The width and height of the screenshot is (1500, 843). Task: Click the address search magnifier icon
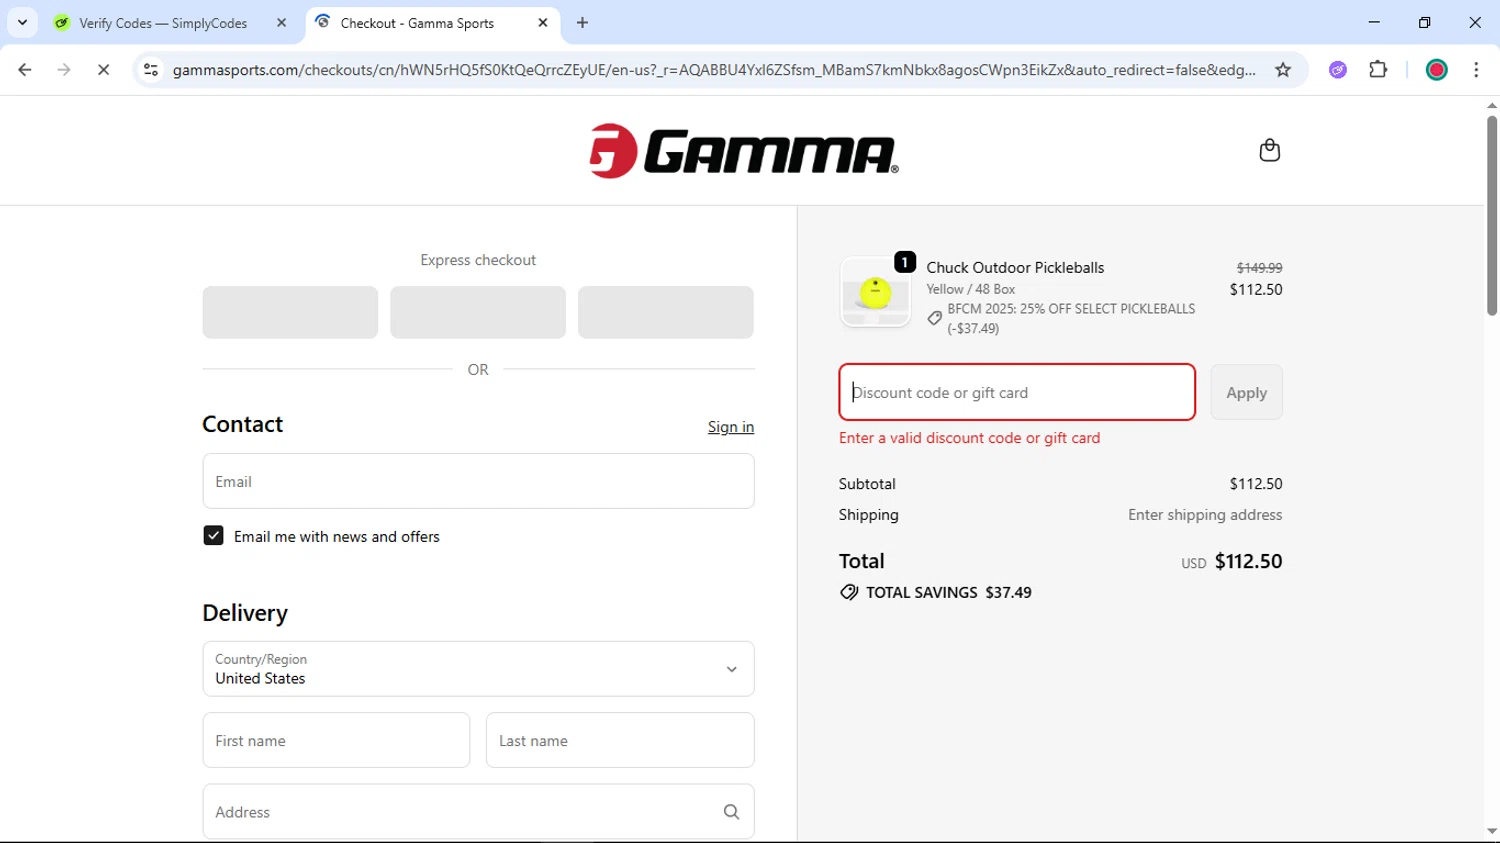point(731,812)
